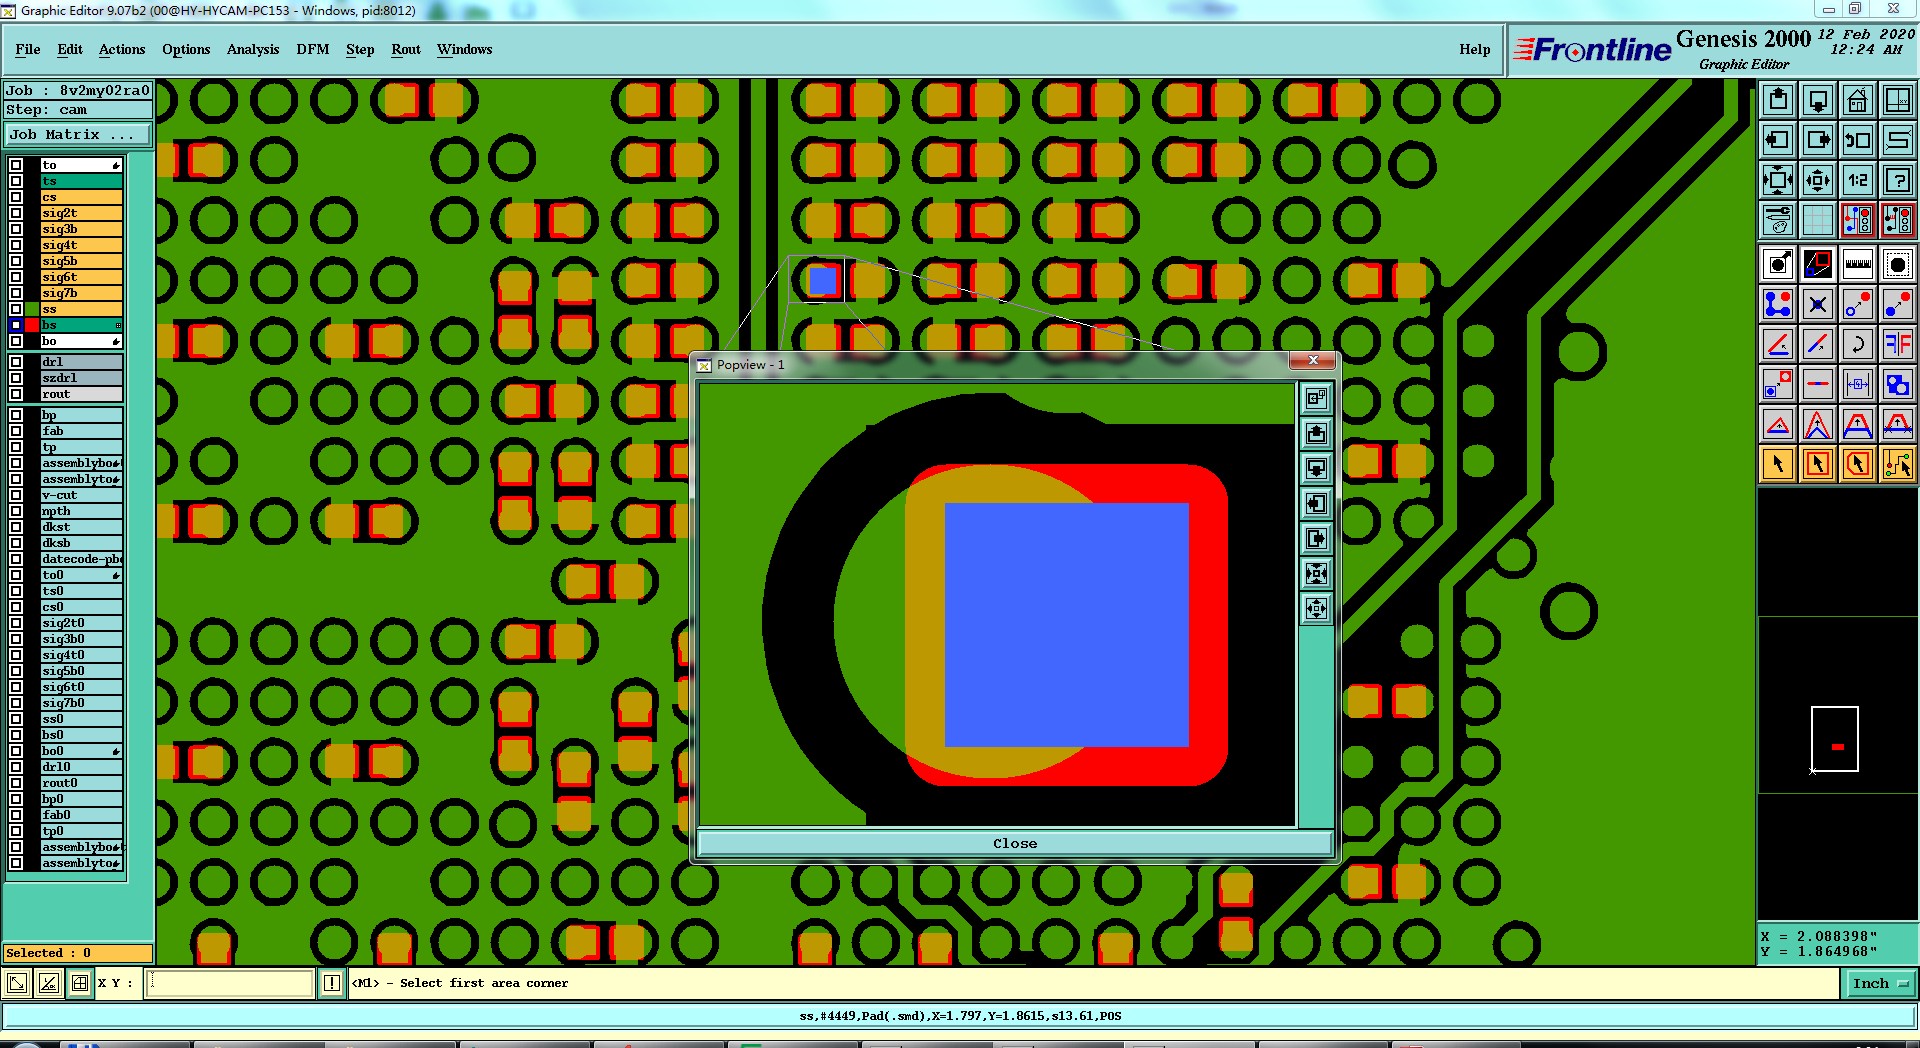The height and width of the screenshot is (1048, 1920).
Task: Click the home view icon
Action: tap(1858, 100)
